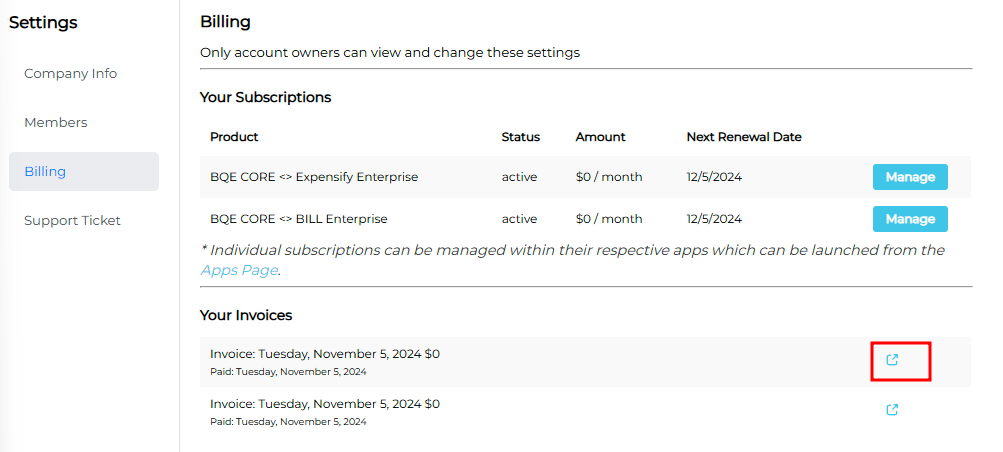Click the Status column header

520,137
